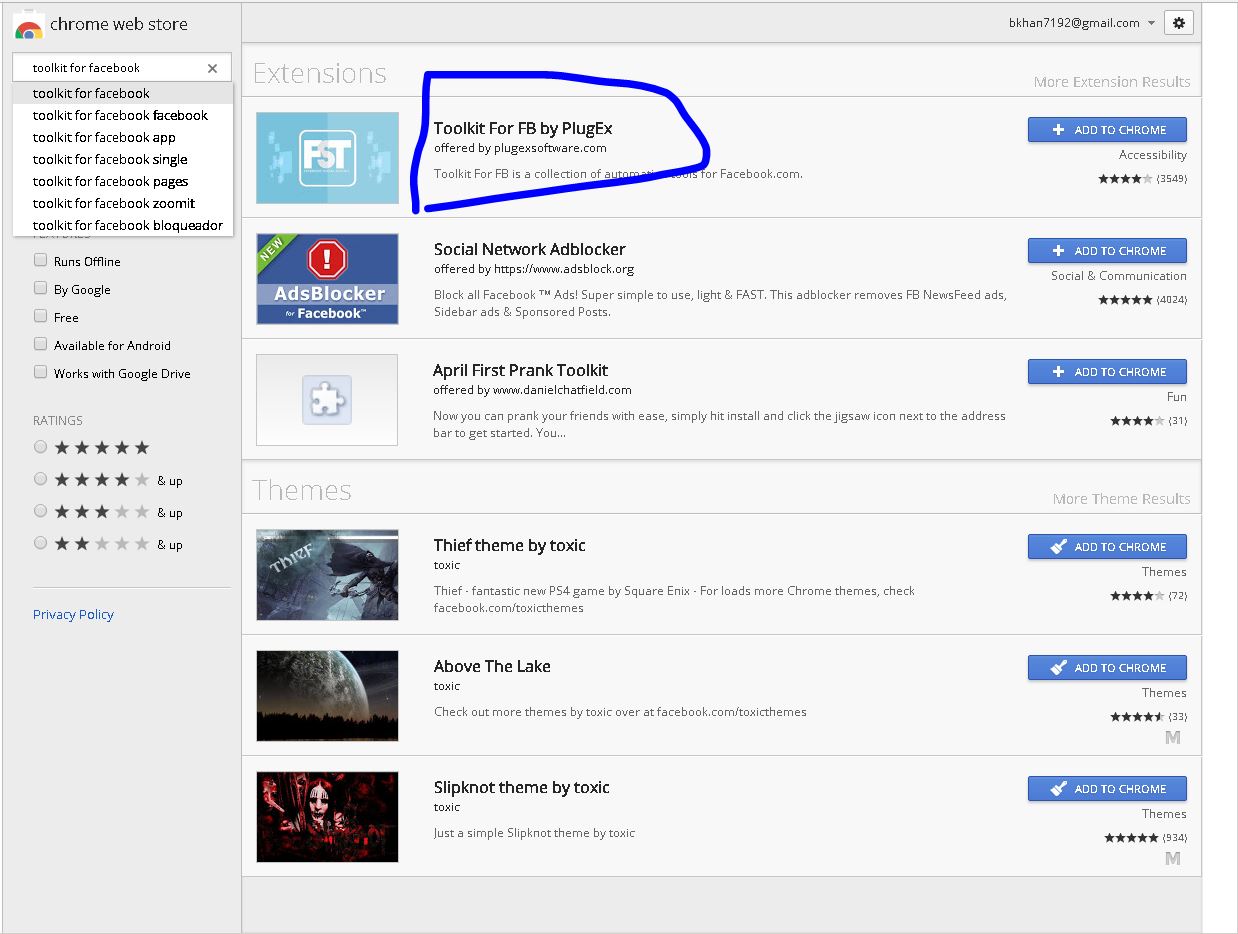Choose suggestion 'toolkit for facebook'

(x=123, y=93)
